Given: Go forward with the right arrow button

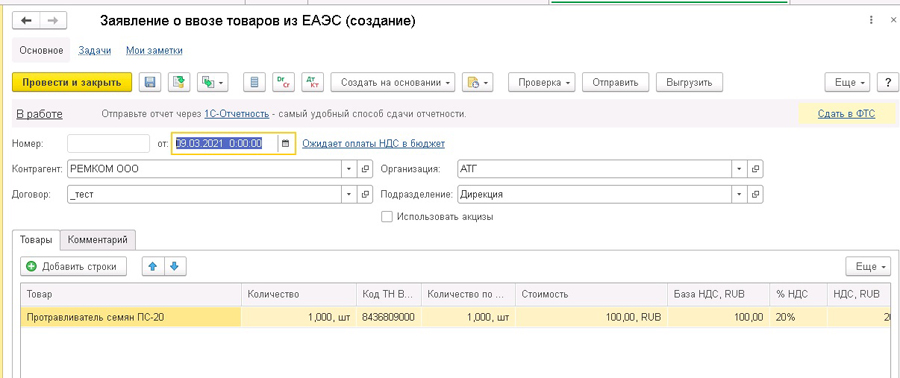Looking at the screenshot, I should pyautogui.click(x=53, y=21).
